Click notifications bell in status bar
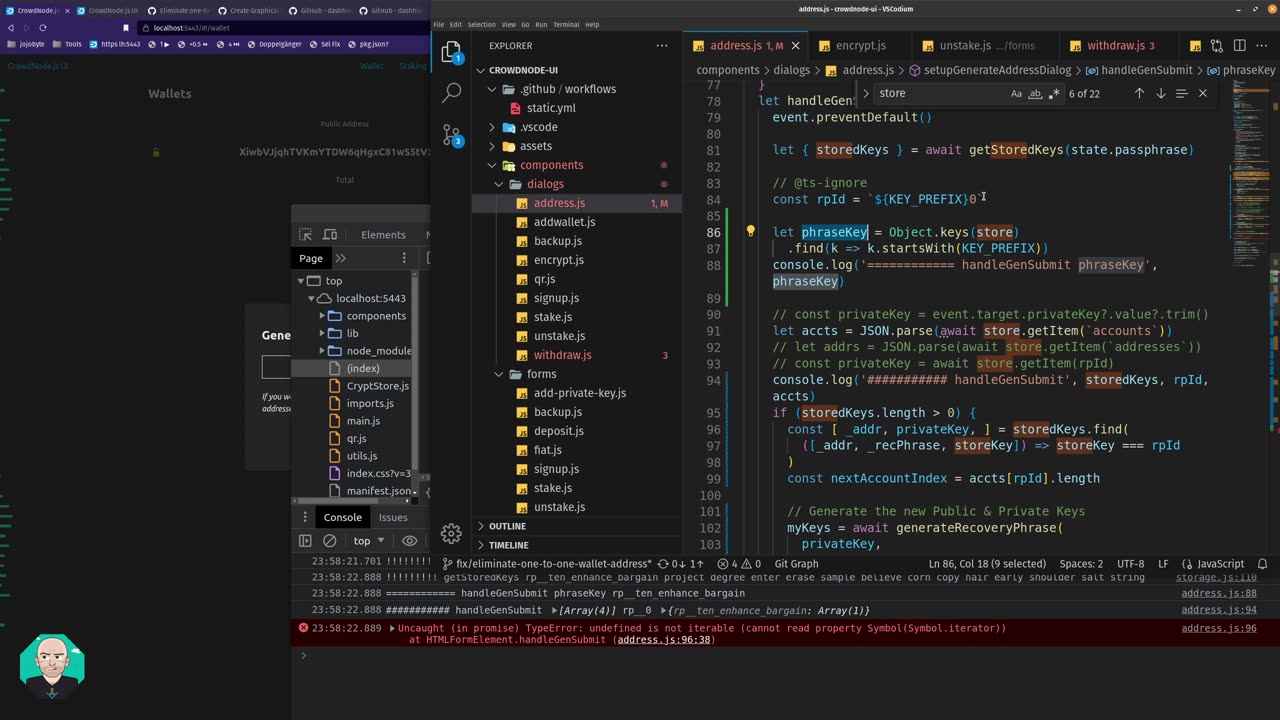 click(1262, 564)
